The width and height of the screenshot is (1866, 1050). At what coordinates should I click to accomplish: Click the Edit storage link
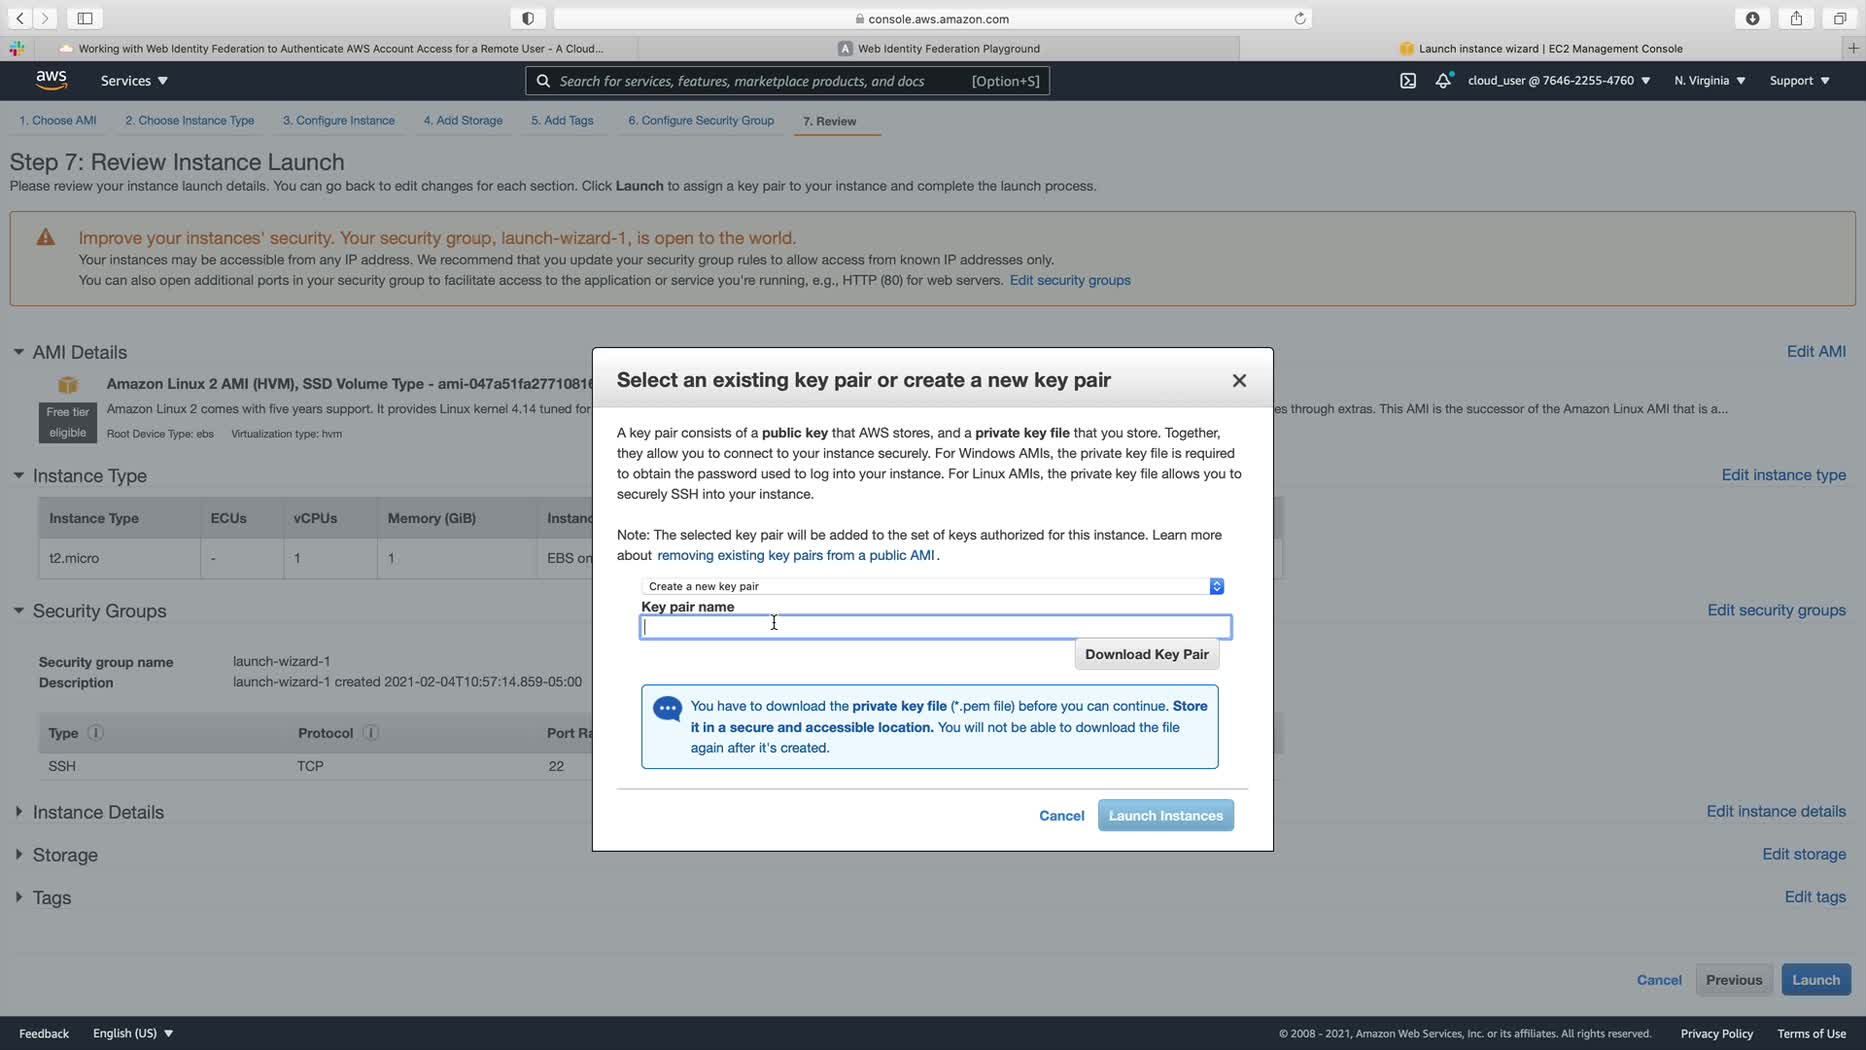[1804, 854]
